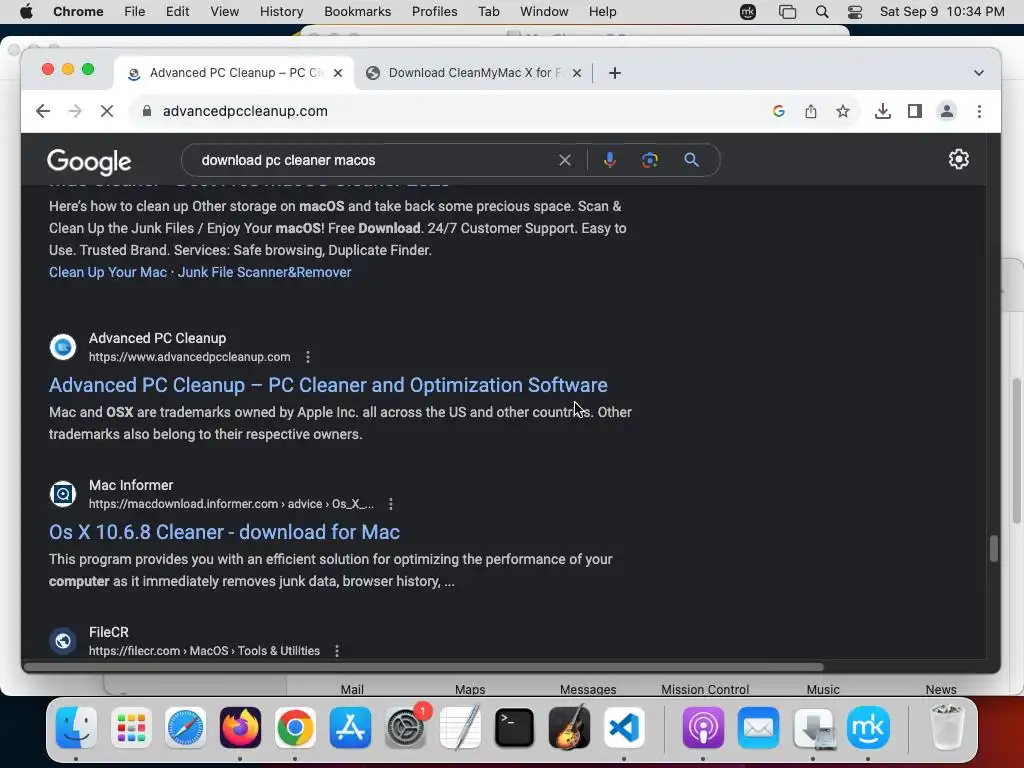Open a new tab with plus button
The width and height of the screenshot is (1024, 768).
click(615, 72)
